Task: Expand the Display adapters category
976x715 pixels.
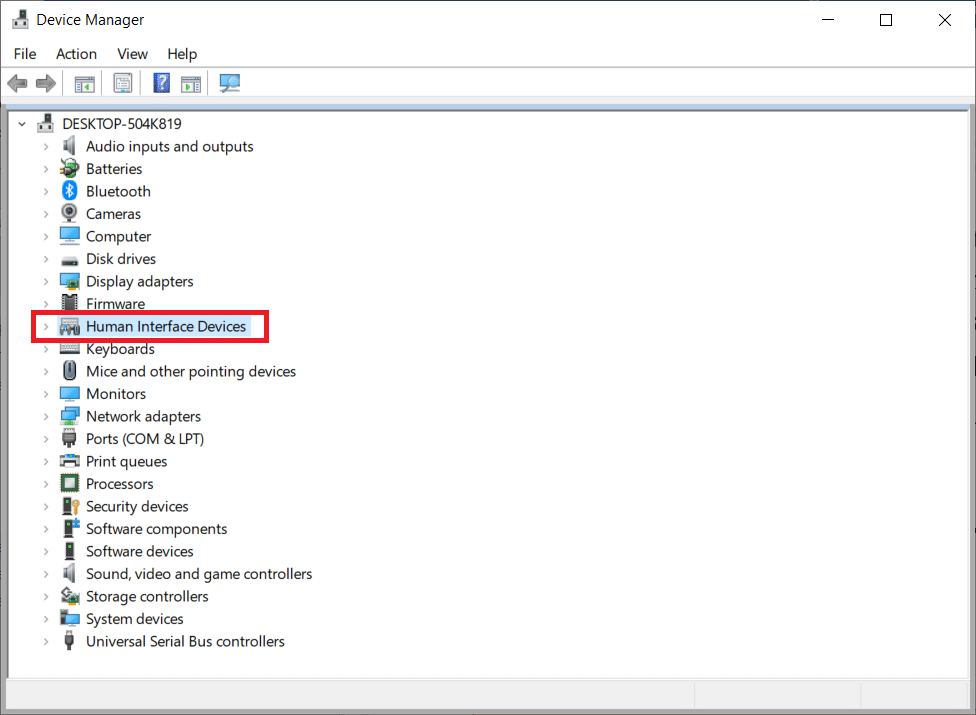Action: click(45, 282)
